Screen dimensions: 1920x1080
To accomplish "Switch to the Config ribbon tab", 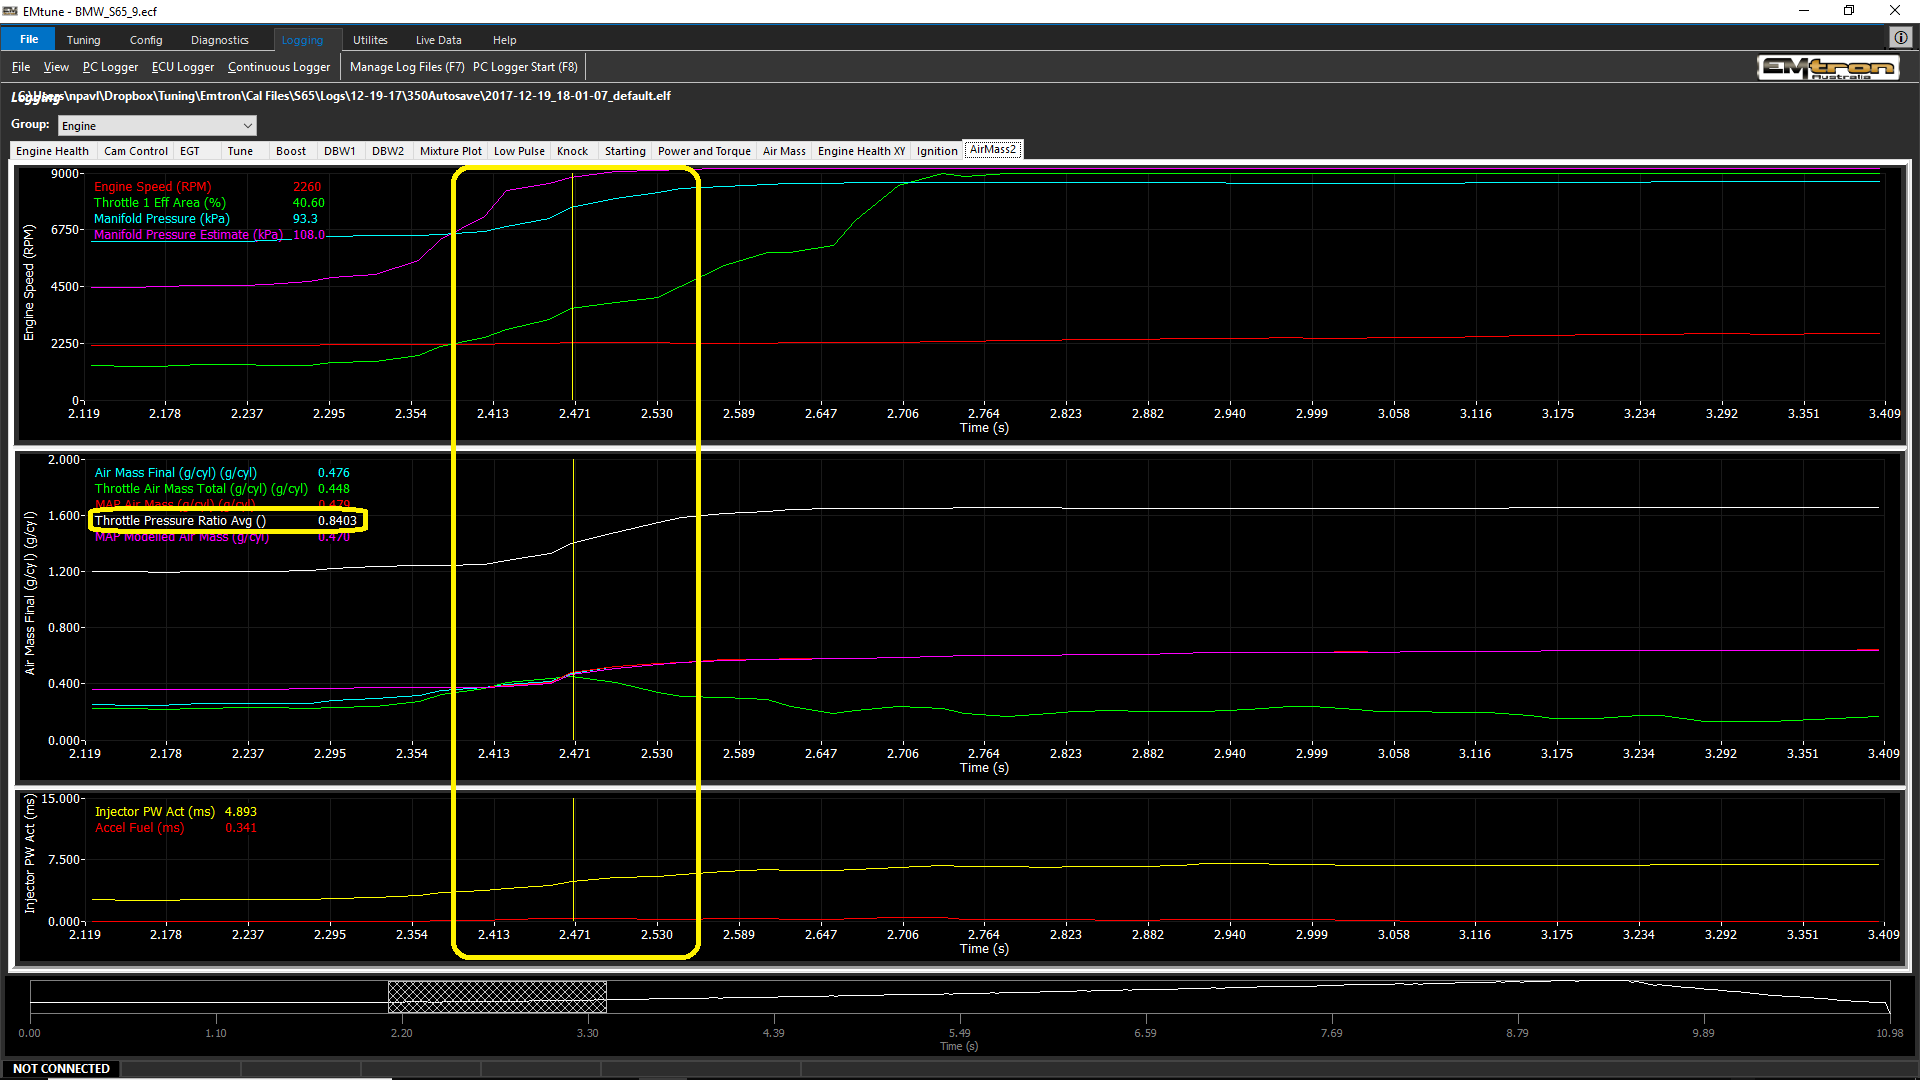I will (146, 40).
